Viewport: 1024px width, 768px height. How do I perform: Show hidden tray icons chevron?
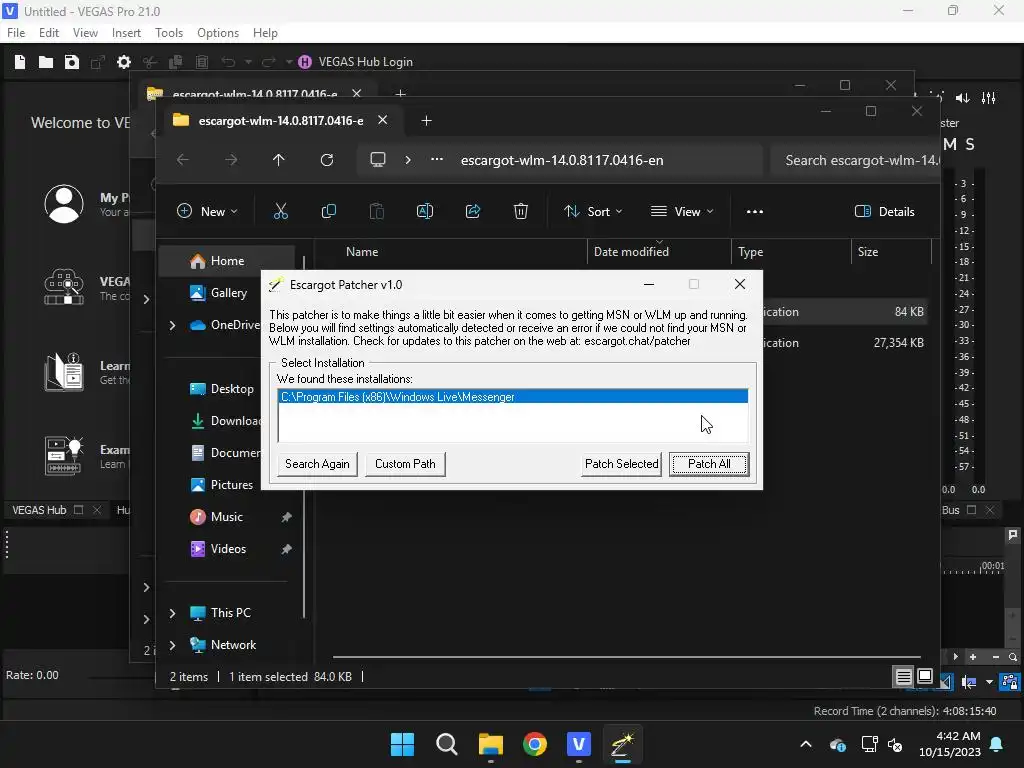tap(806, 744)
